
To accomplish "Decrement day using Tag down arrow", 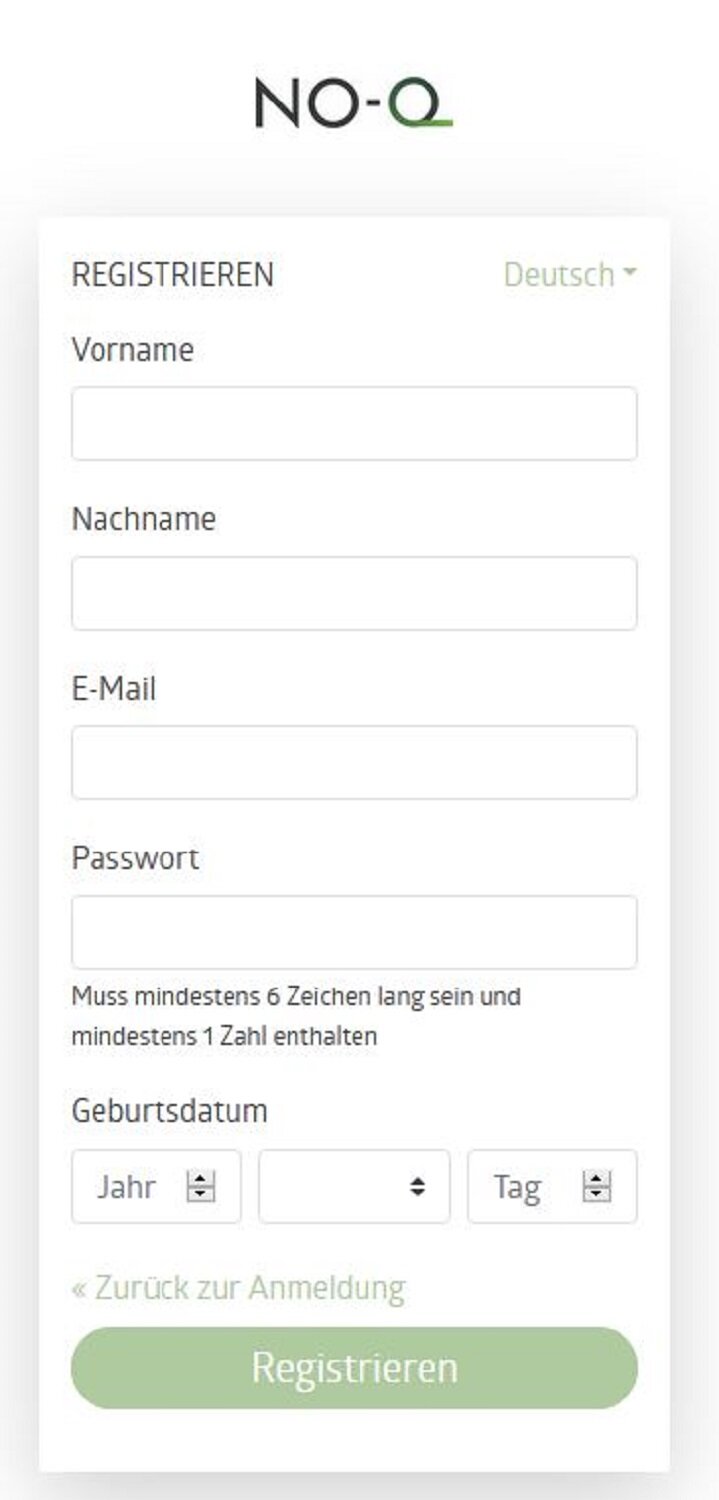I will (597, 1194).
